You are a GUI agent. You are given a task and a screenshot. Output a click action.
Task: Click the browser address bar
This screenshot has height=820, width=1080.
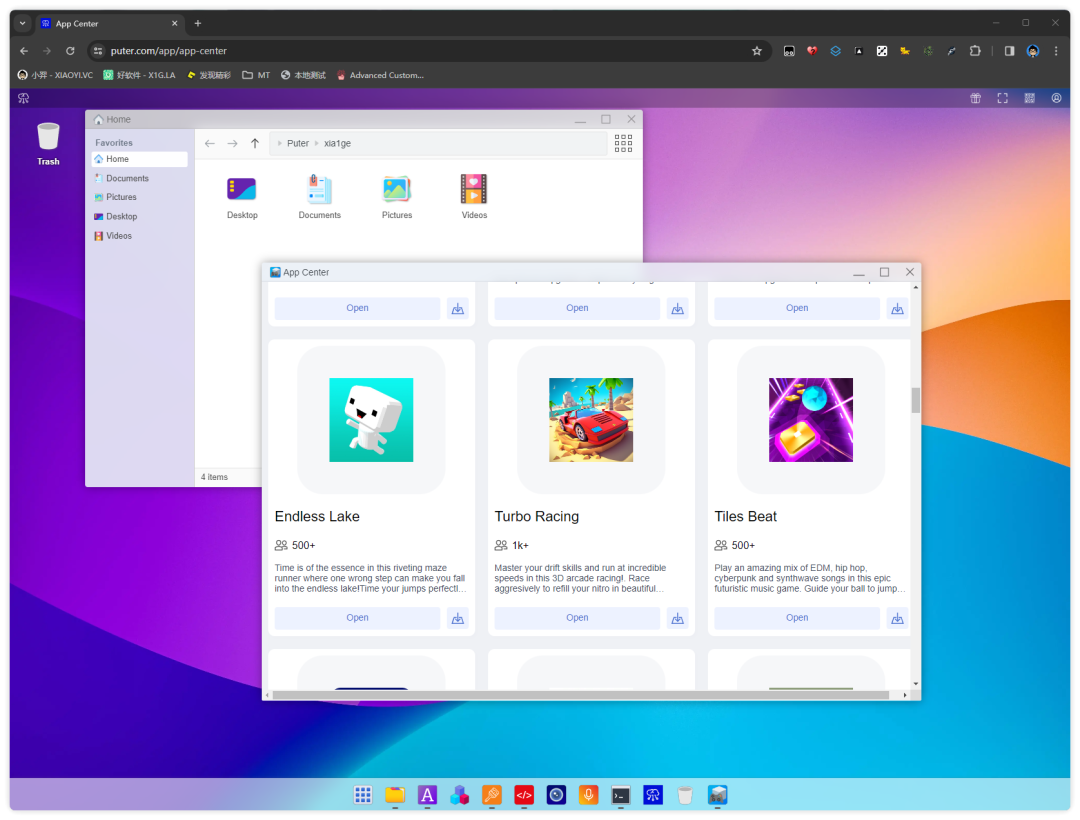pyautogui.click(x=427, y=51)
